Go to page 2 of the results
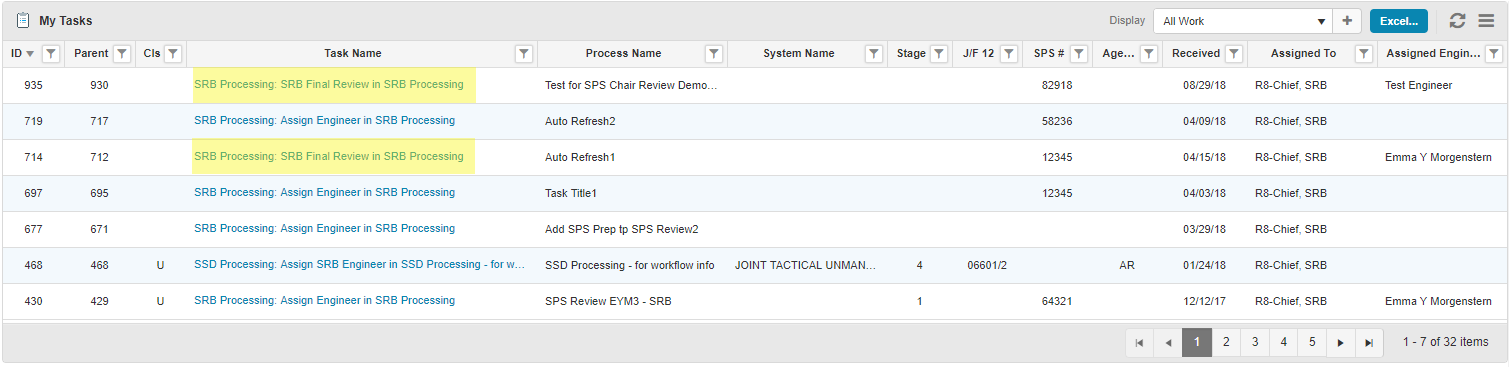1509x367 pixels. coord(1226,342)
